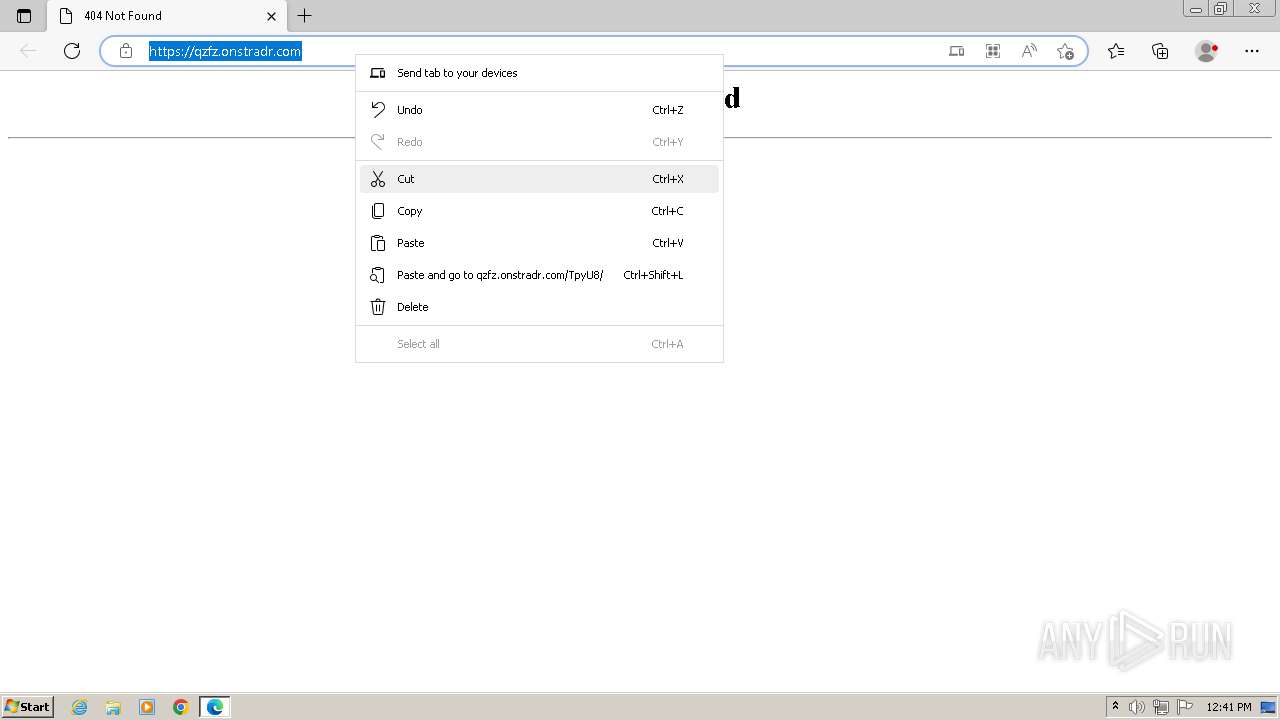Image resolution: width=1280 pixels, height=720 pixels.
Task: Click the QR code address bar icon
Action: (x=993, y=51)
